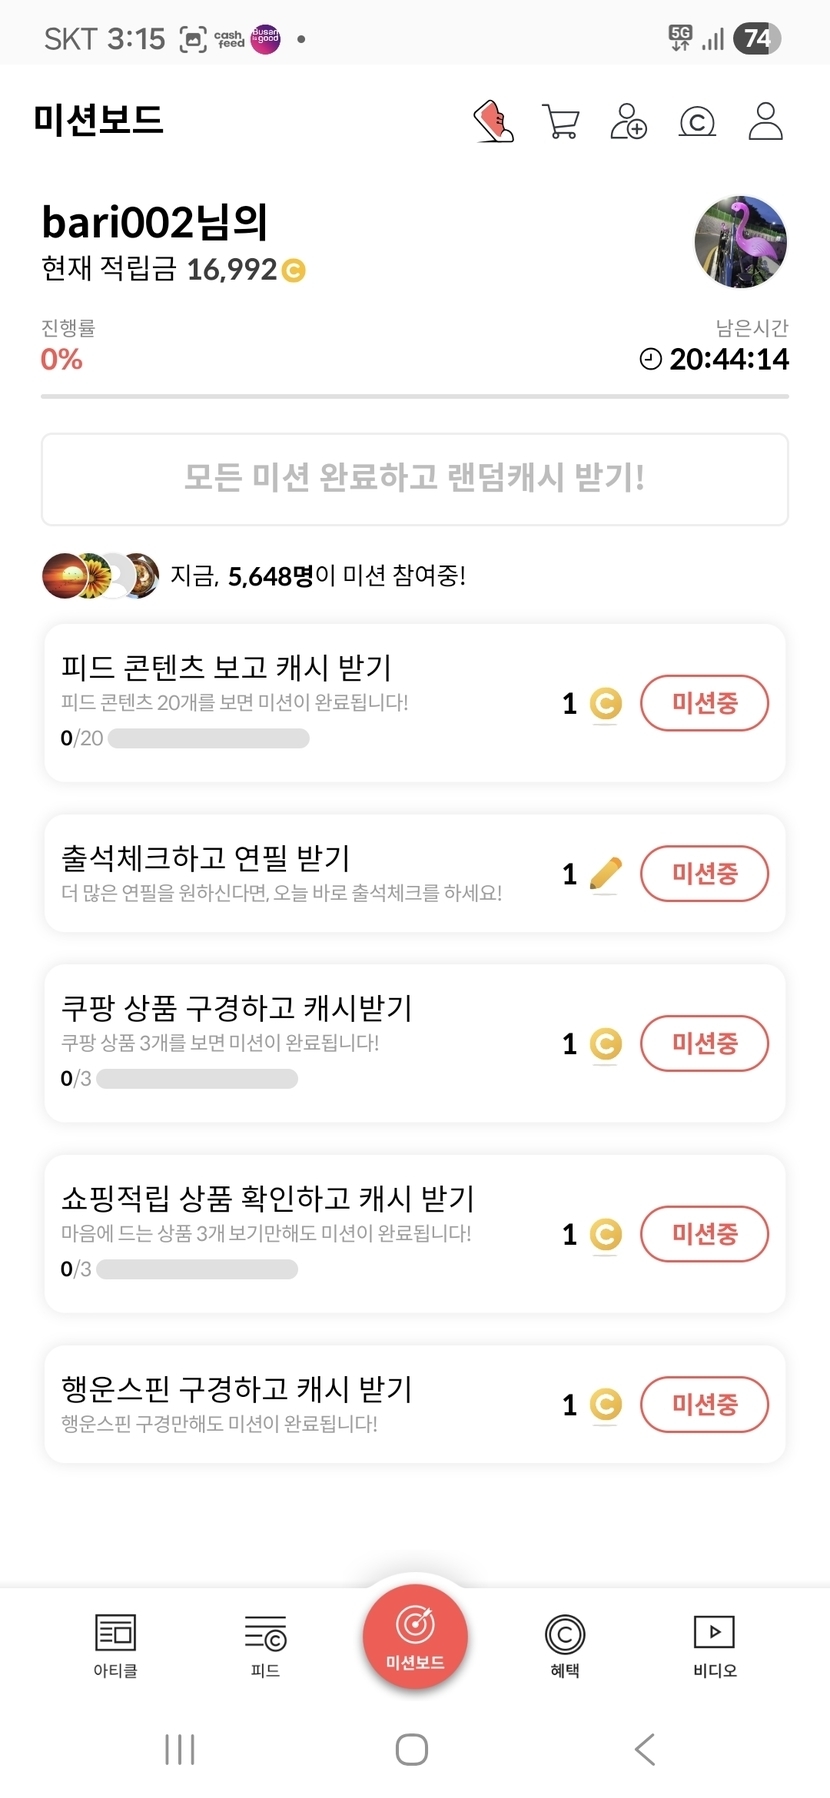The image size is (830, 1798).
Task: Switch to the 아티클 tab
Action: (115, 1645)
